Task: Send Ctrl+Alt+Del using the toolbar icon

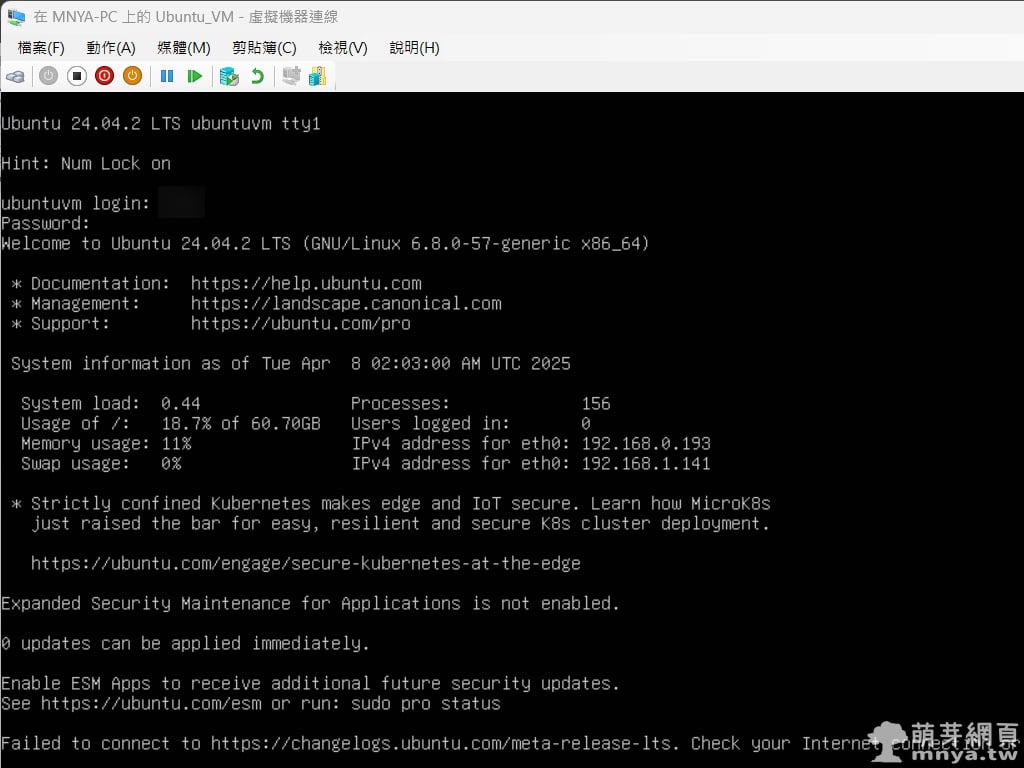Action: [15, 76]
